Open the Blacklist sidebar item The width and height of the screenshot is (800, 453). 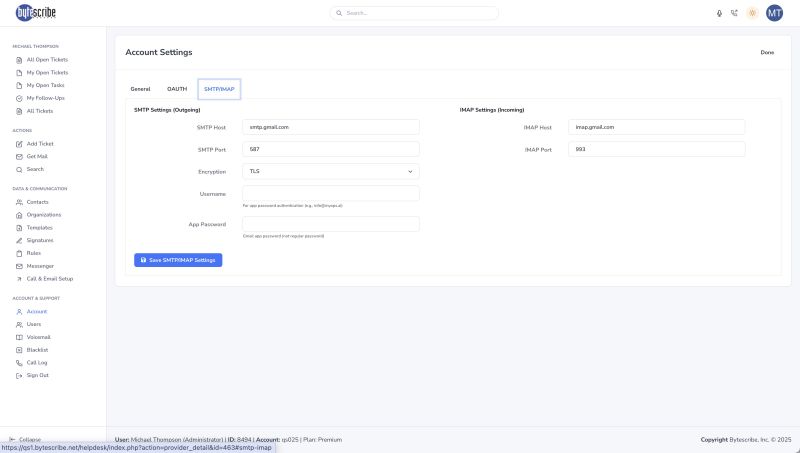37,350
